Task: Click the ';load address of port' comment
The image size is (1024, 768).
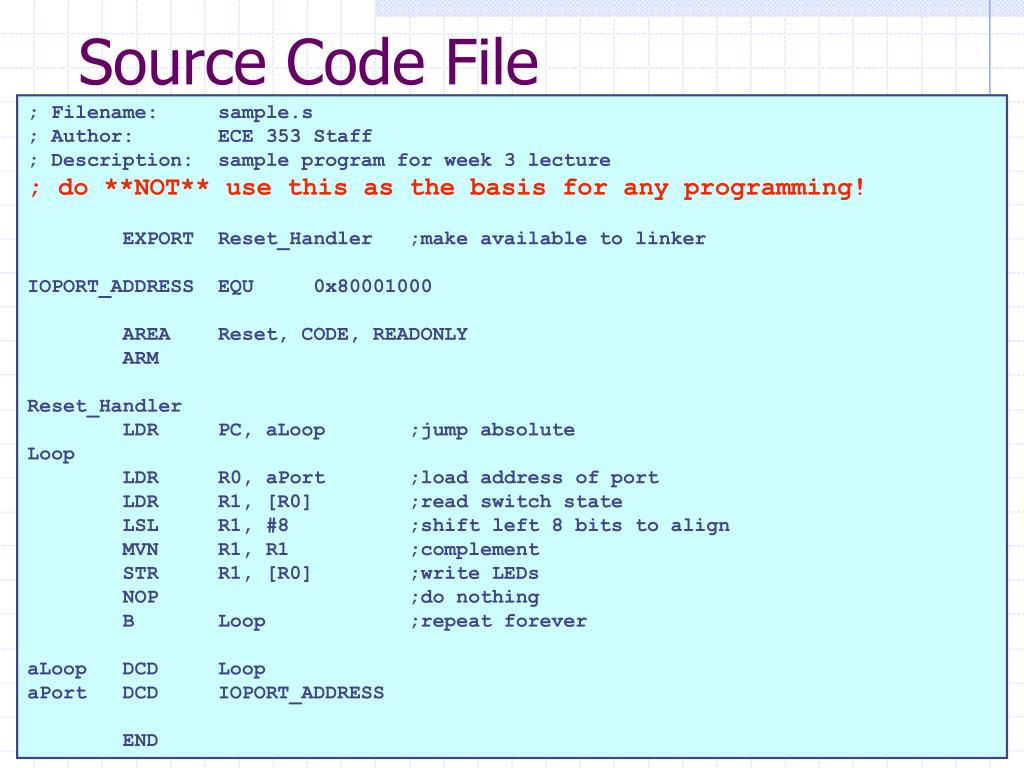Action: (534, 478)
